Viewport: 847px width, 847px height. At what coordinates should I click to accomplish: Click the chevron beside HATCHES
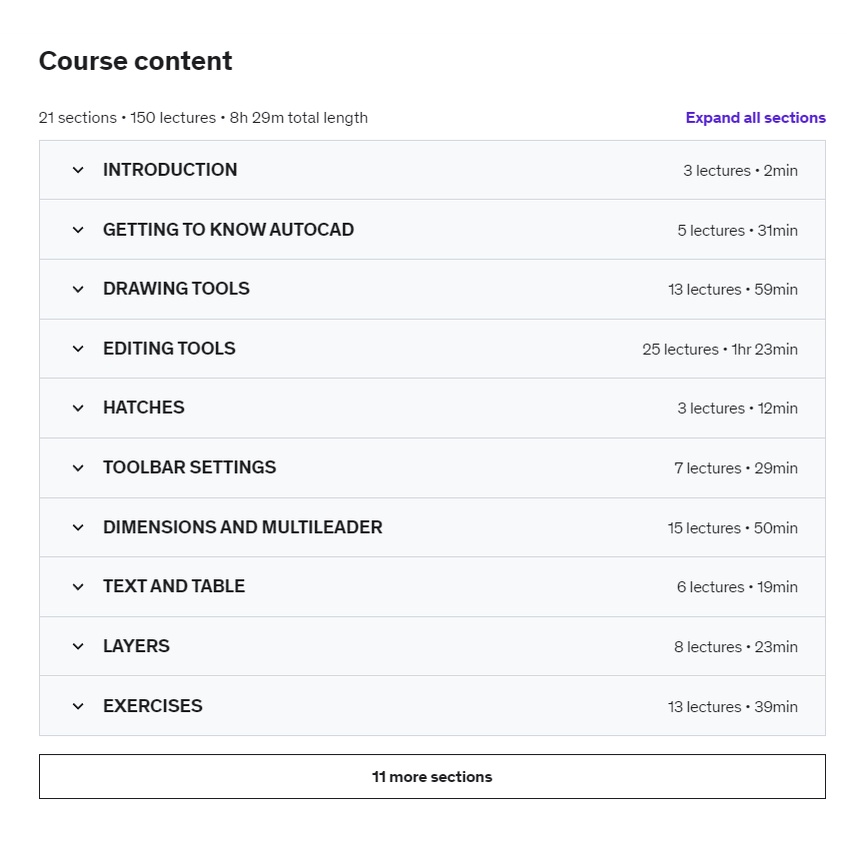coord(78,408)
